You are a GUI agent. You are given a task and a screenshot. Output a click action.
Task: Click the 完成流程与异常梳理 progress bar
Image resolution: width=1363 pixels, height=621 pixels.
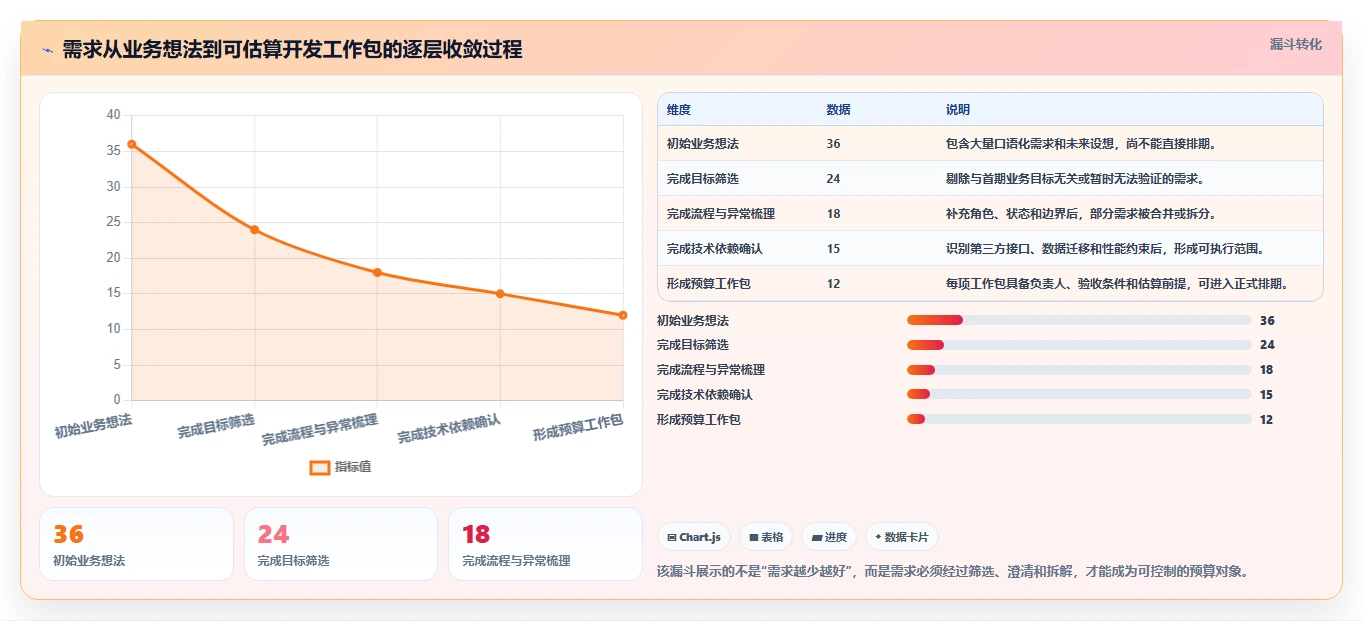click(x=1079, y=370)
